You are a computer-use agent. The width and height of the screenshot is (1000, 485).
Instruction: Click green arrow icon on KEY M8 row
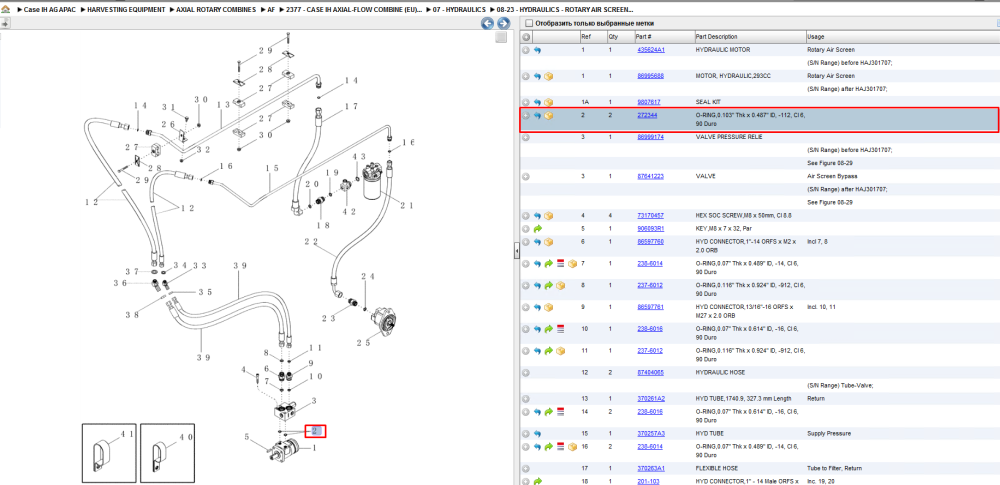coord(537,228)
